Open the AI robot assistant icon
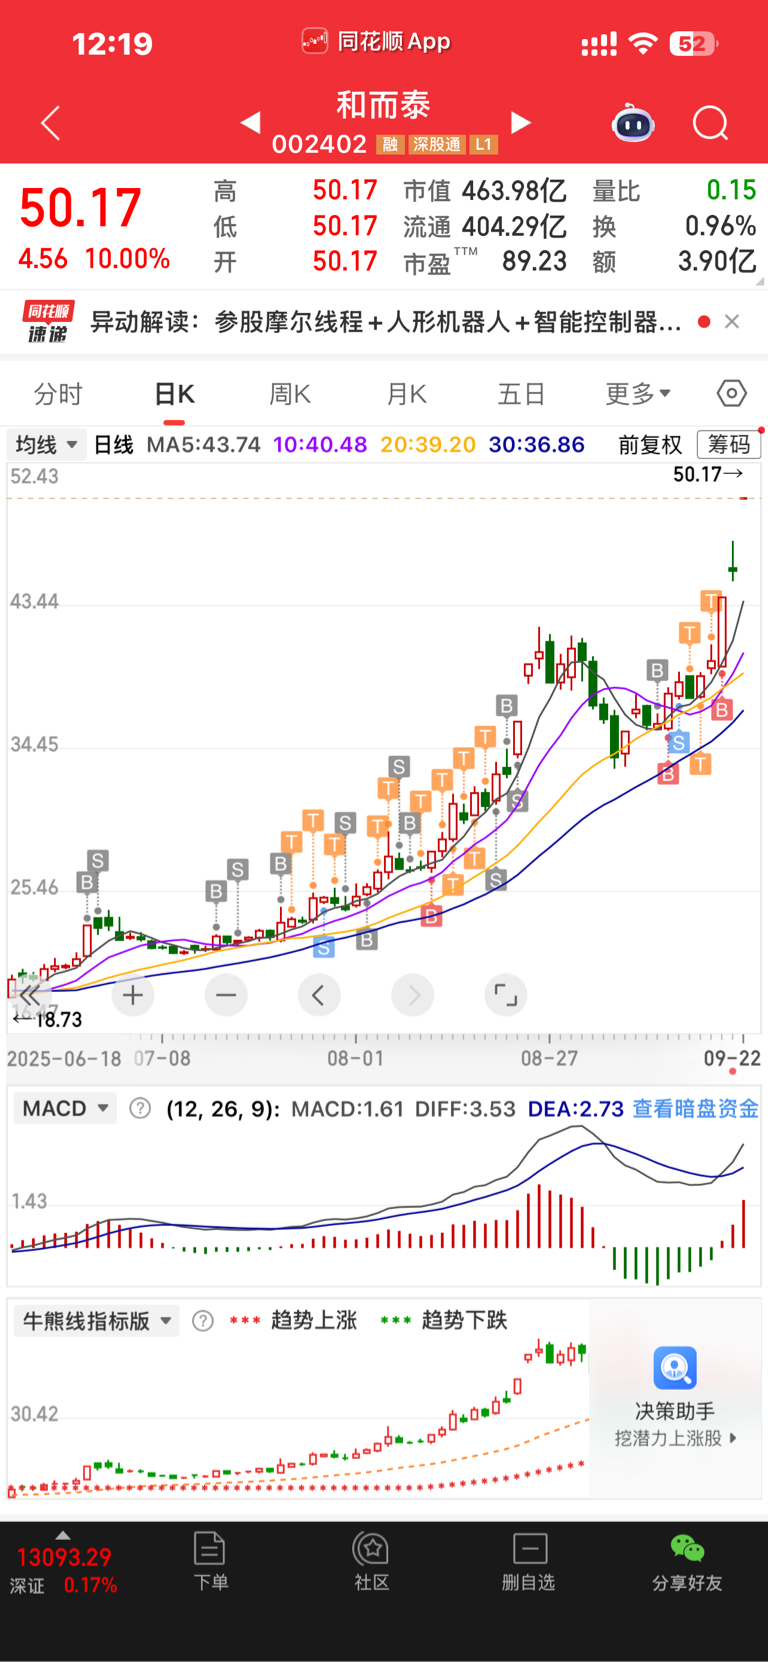 point(633,122)
